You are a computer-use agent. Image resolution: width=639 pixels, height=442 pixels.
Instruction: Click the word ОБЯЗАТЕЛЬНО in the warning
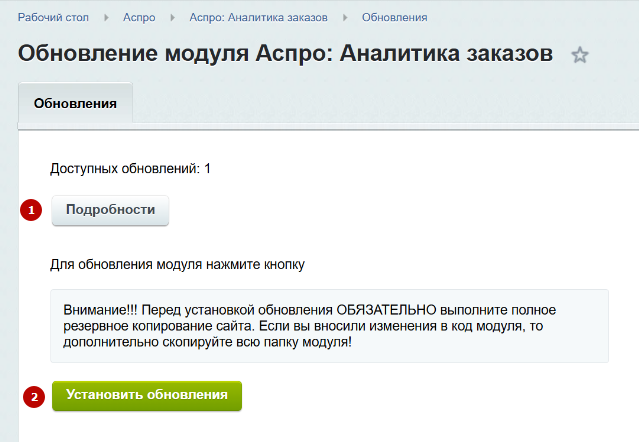(386, 310)
